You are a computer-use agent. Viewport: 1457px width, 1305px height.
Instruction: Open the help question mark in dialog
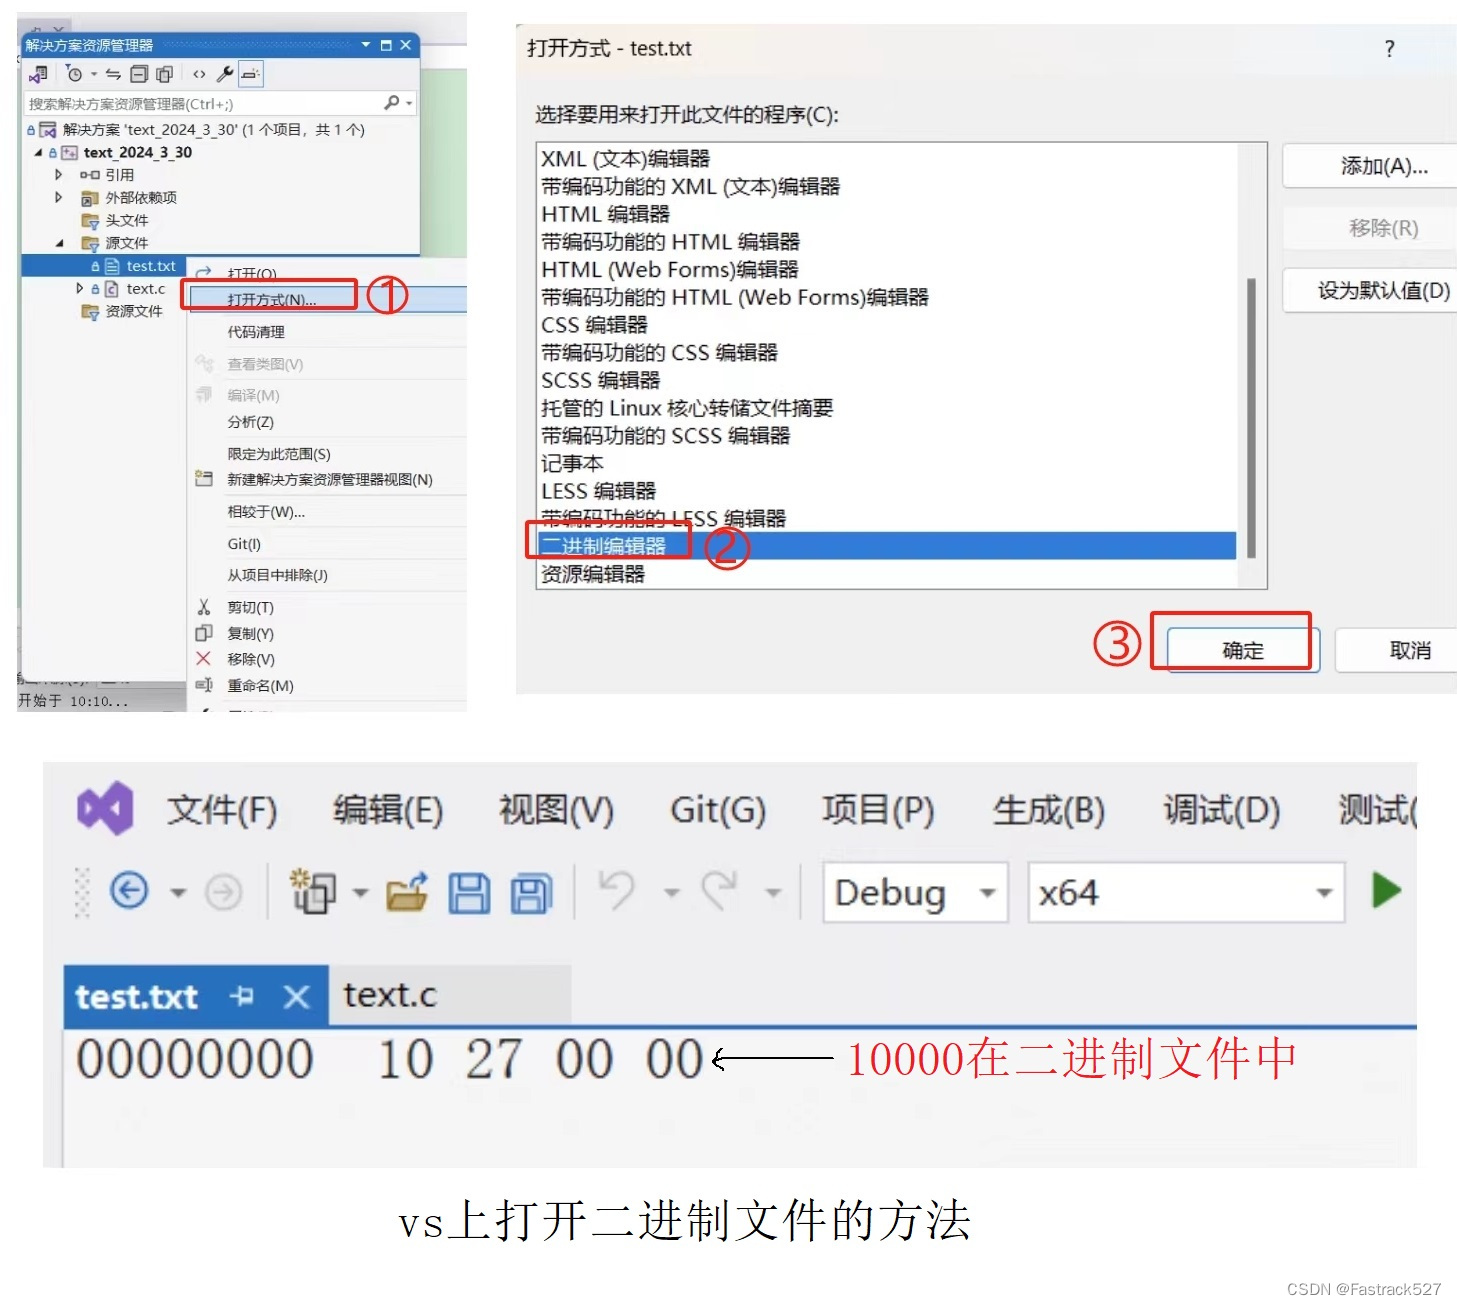click(1389, 48)
